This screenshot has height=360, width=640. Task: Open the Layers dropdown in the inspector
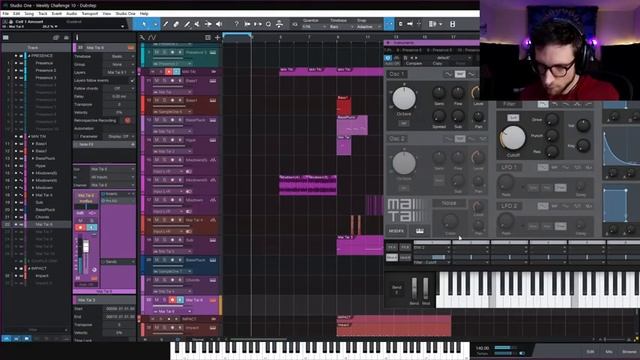click(x=119, y=73)
